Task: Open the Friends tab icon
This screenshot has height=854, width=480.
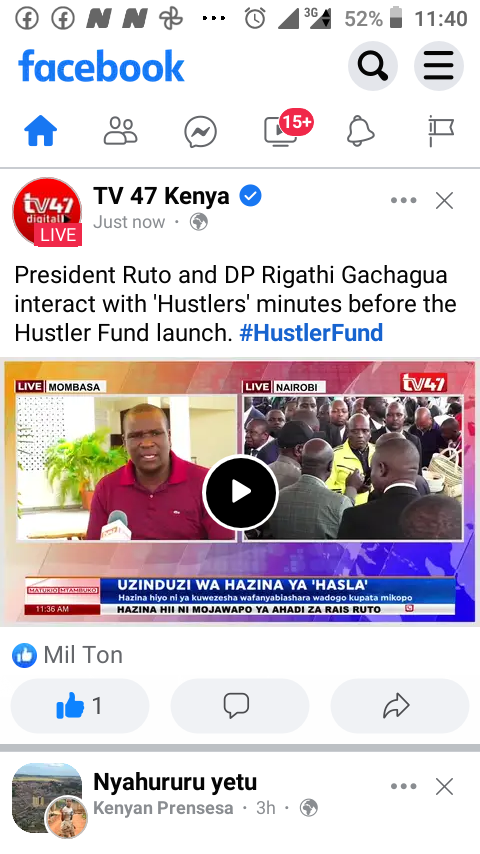Action: coord(120,131)
